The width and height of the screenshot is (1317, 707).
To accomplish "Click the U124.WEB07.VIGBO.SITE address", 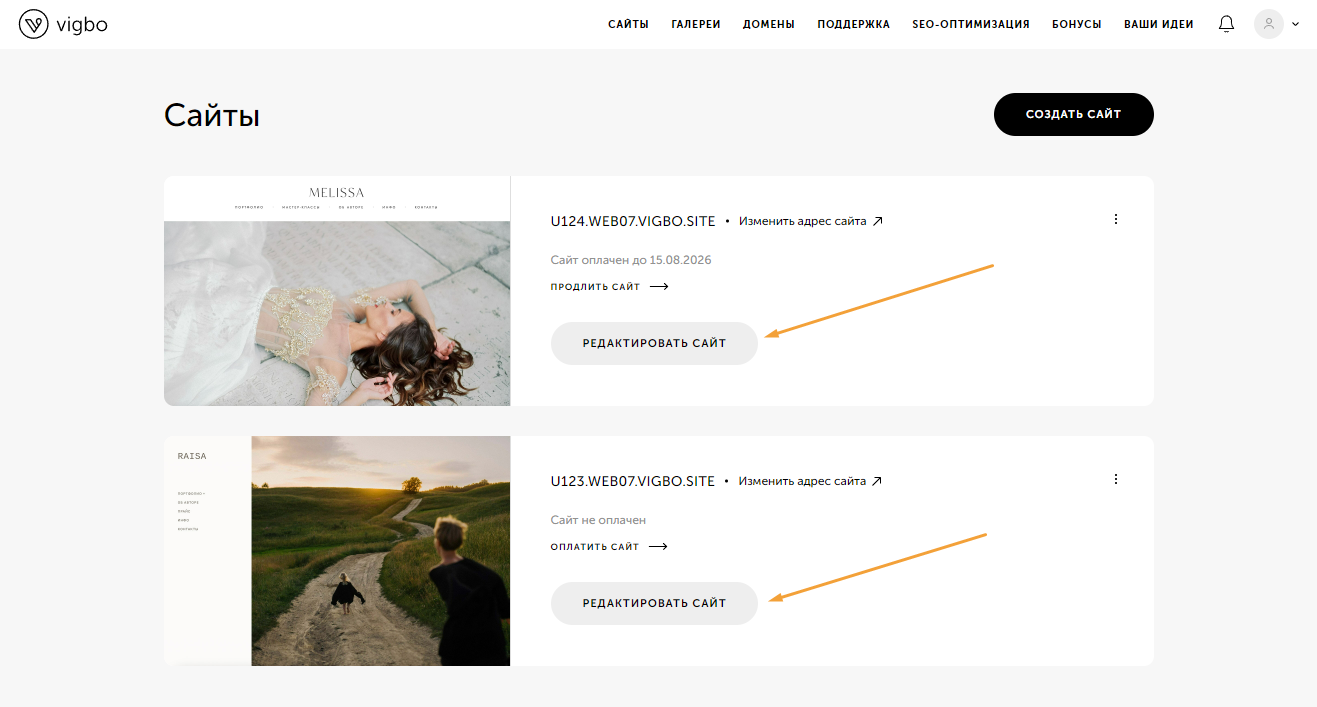I will (633, 221).
